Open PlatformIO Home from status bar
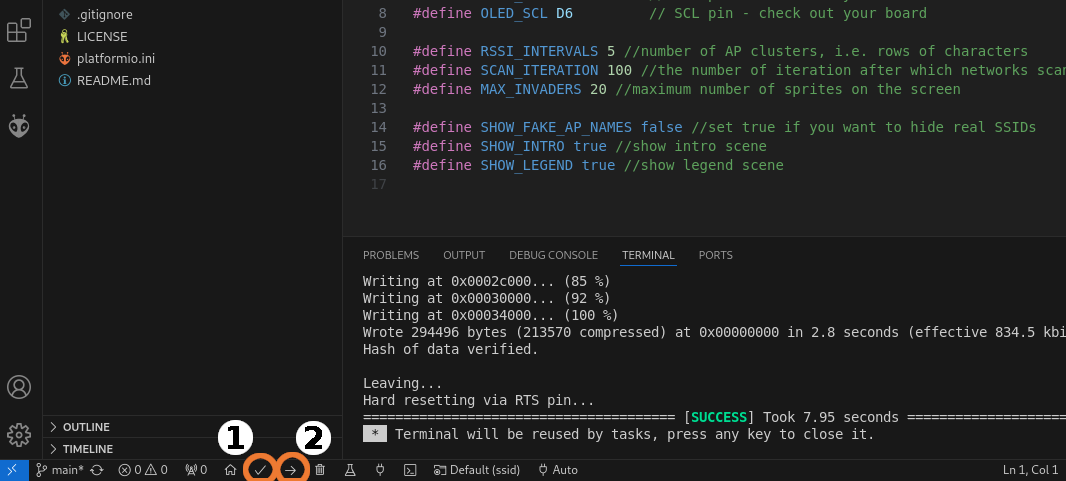The image size is (1066, 481). (x=230, y=469)
